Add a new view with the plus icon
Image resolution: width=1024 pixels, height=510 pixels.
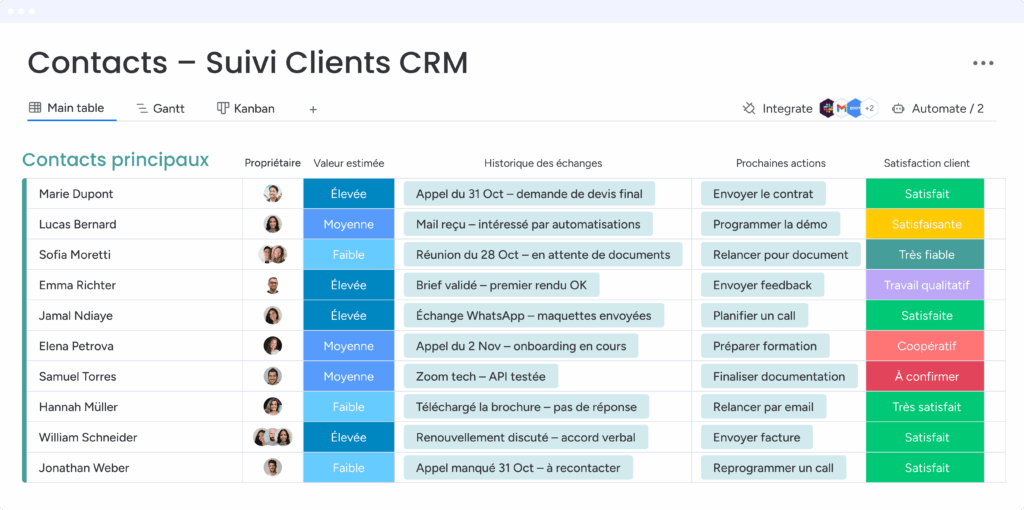pyautogui.click(x=313, y=110)
